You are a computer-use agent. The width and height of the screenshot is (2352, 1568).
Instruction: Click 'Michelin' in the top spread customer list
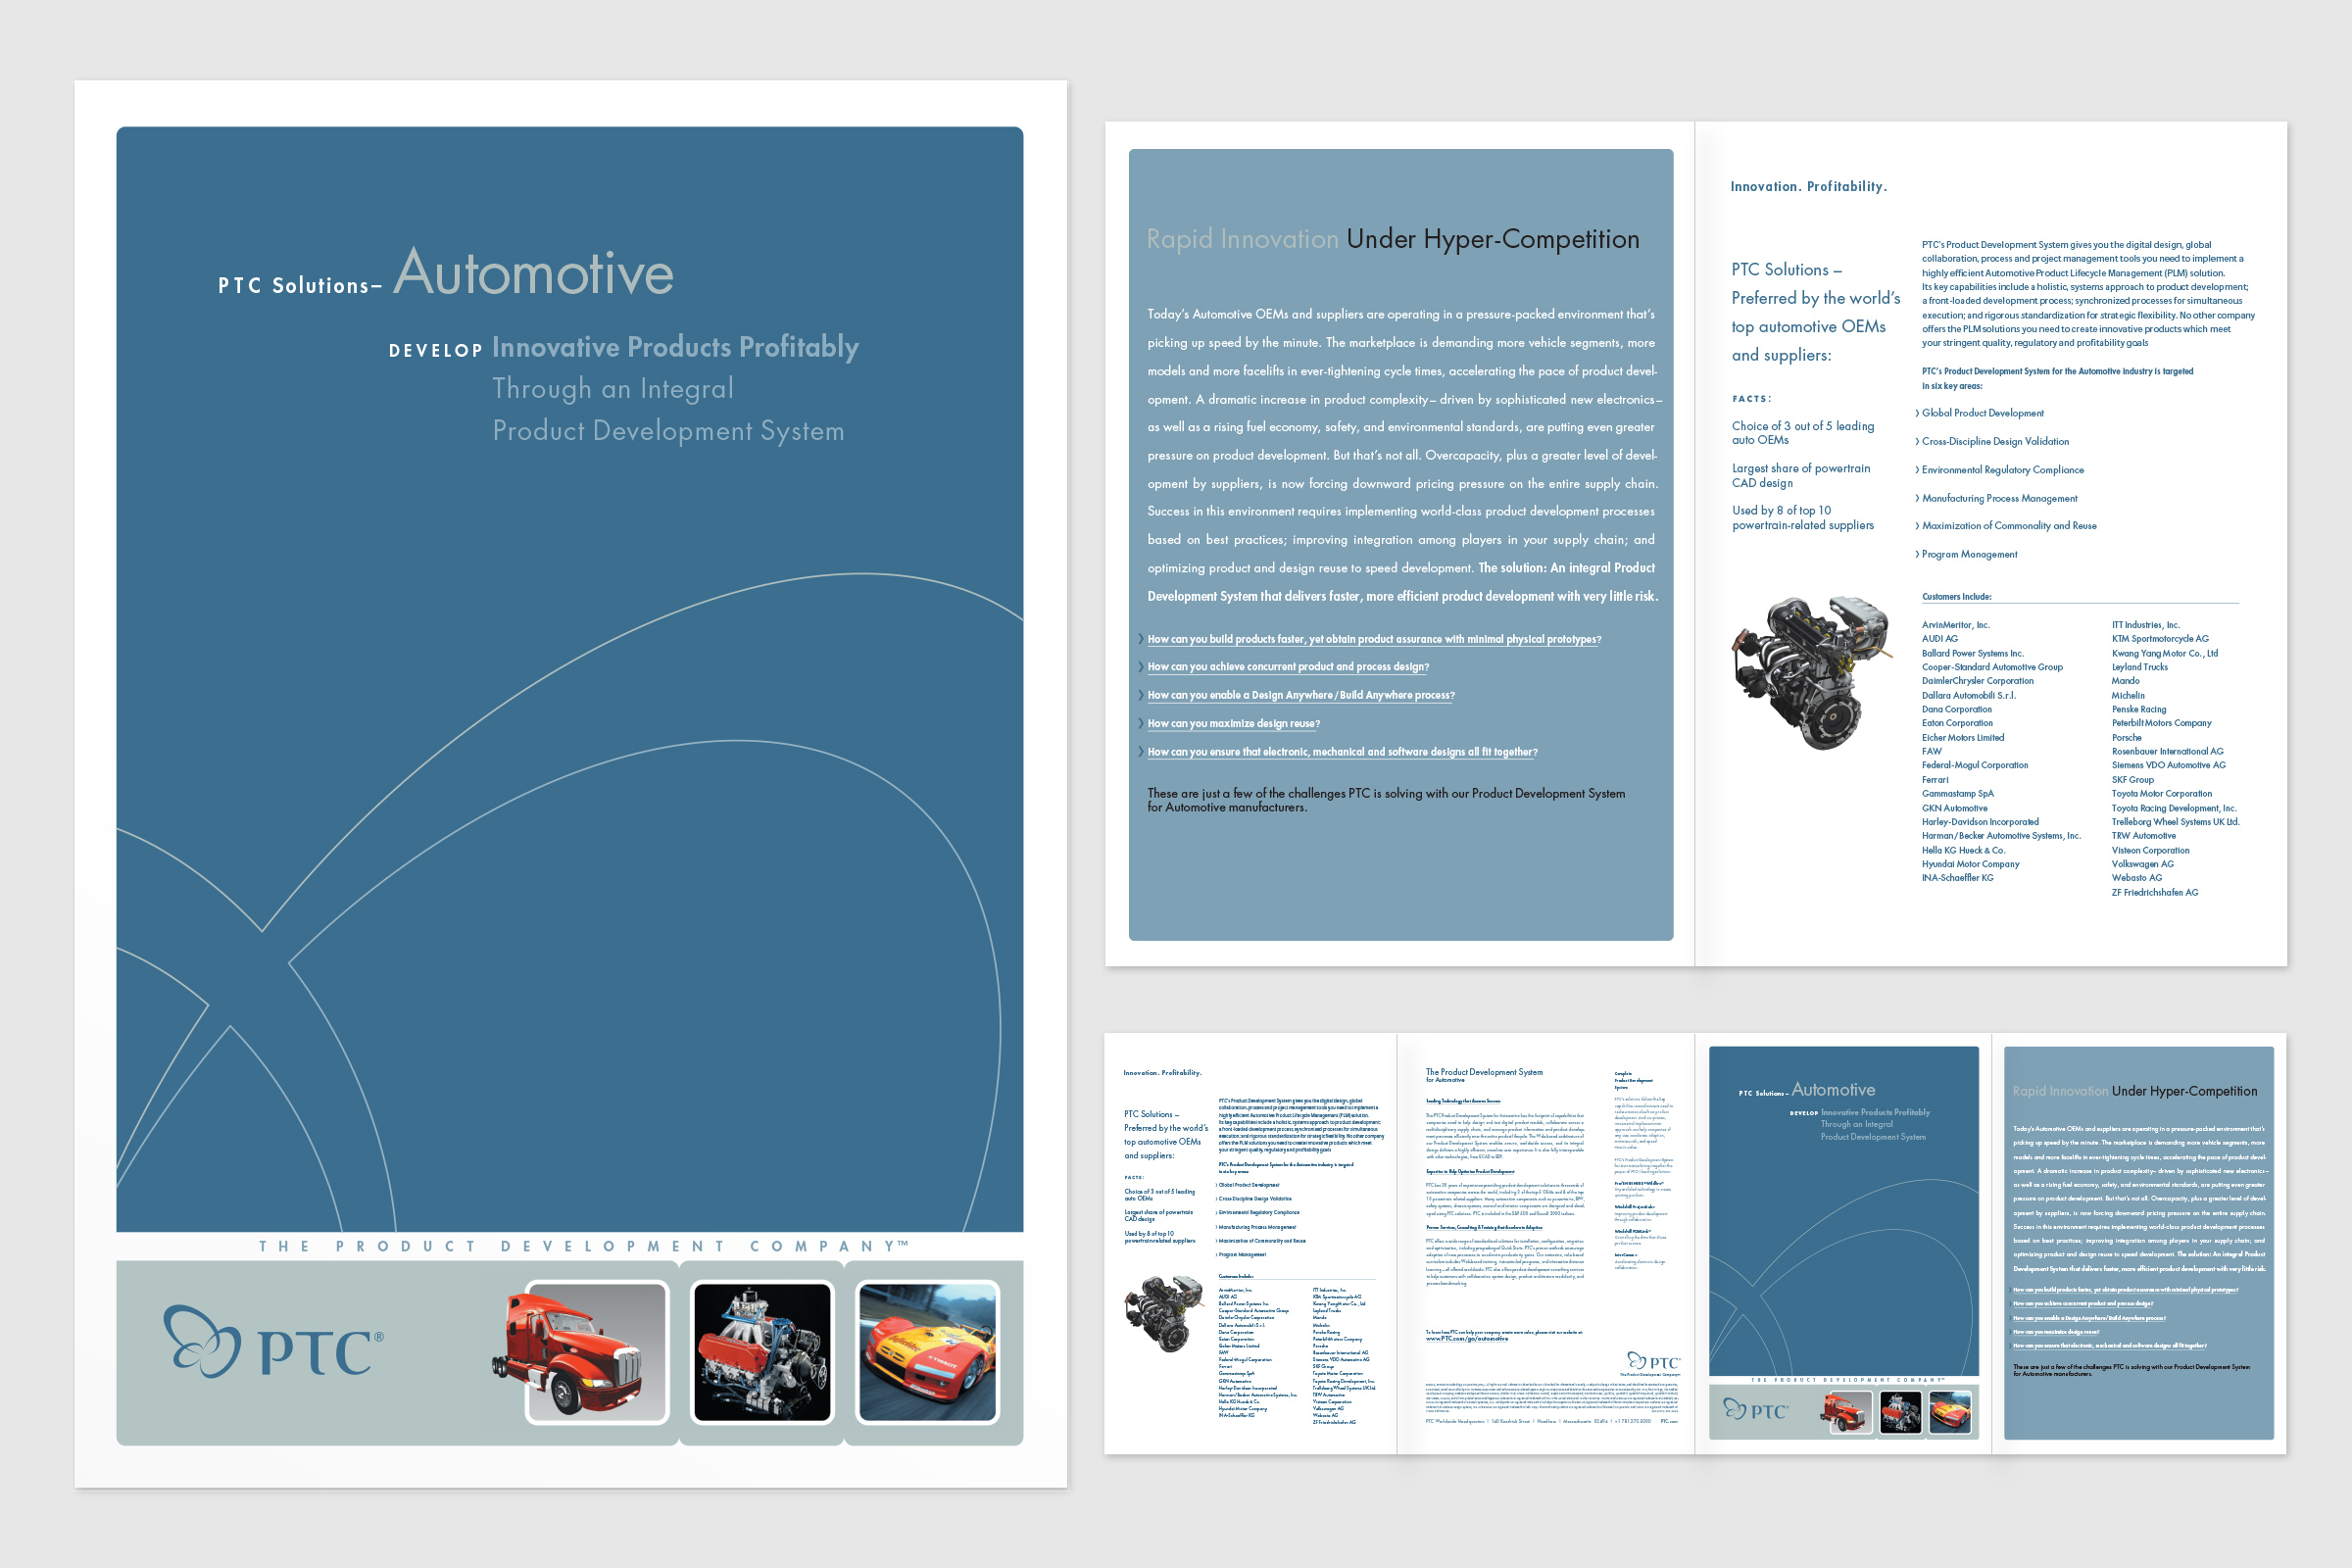pyautogui.click(x=2127, y=696)
